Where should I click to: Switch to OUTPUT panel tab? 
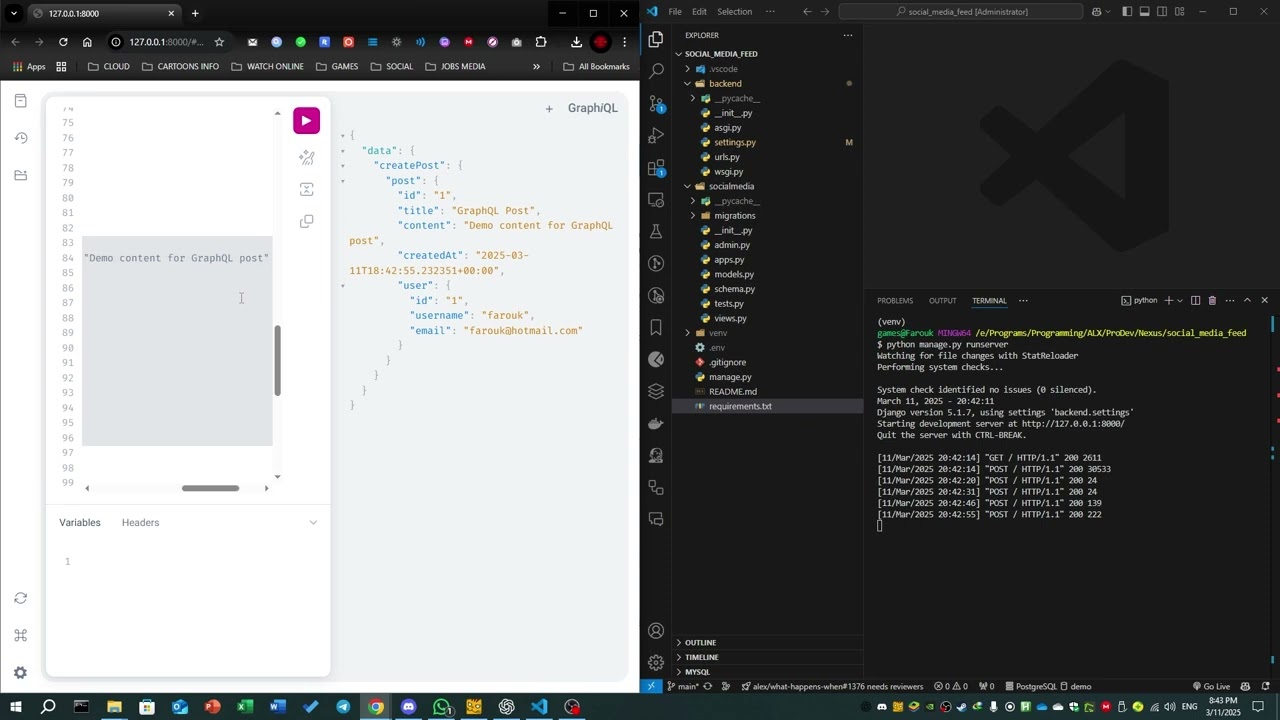point(943,300)
